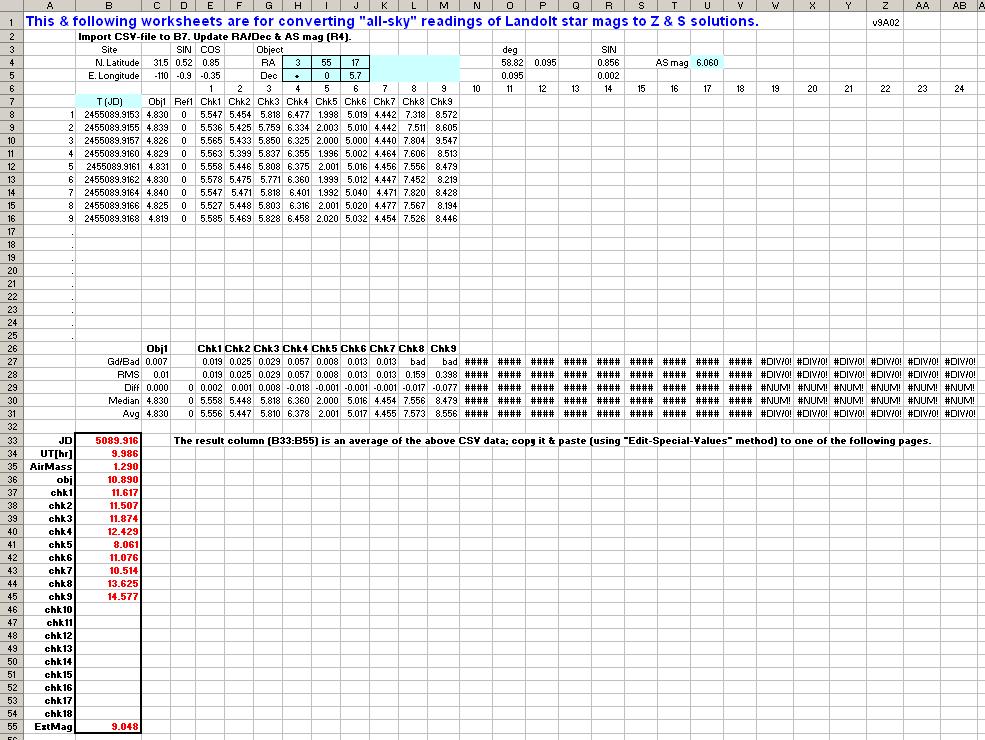
Task: Click the version cell reading v9A02
Action: click(886, 23)
